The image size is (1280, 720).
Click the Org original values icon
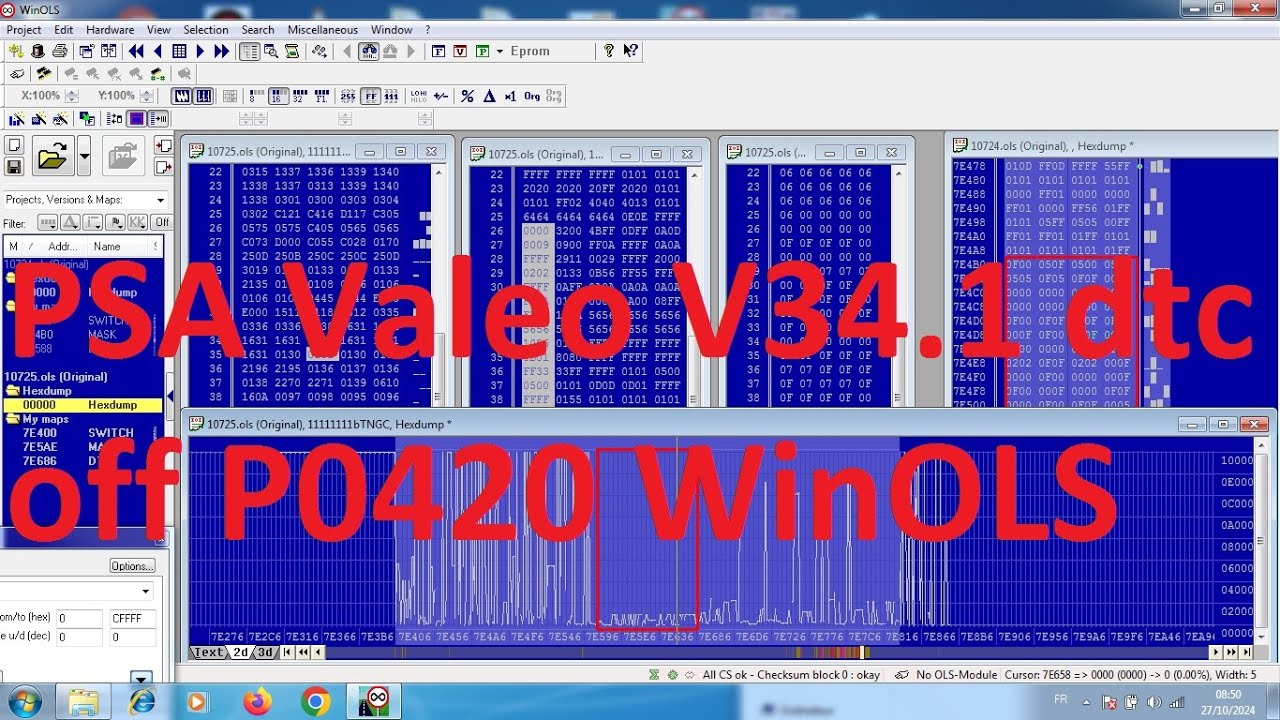pyautogui.click(x=532, y=96)
